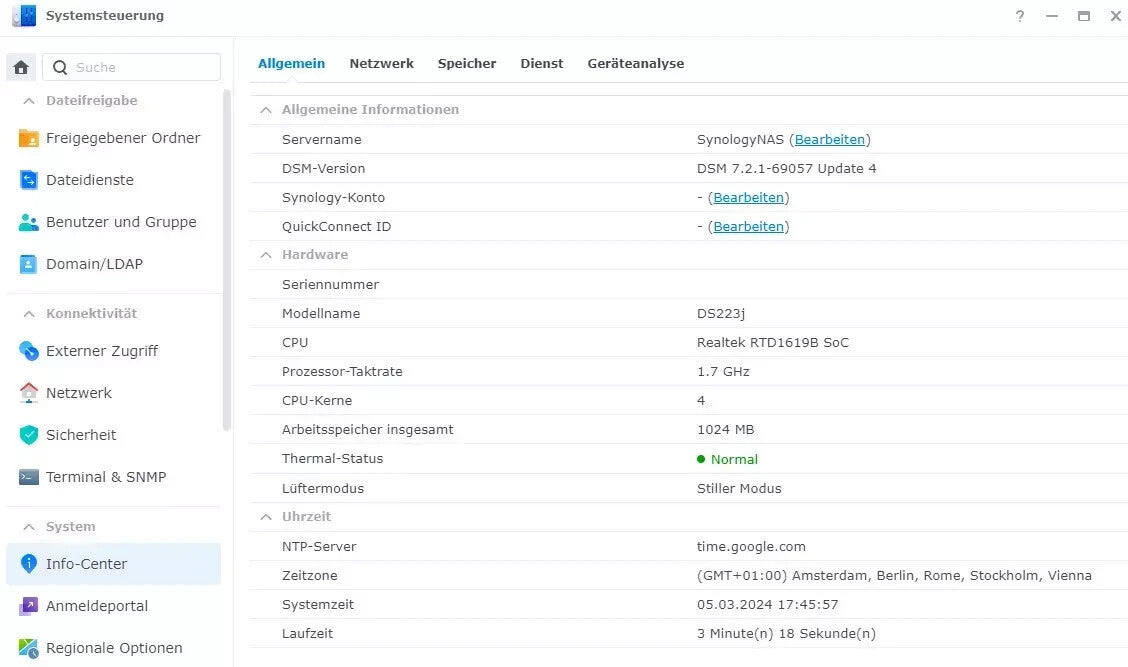Viewport: 1128px width, 667px height.
Task: Open Externer Zugriff settings
Action: (x=100, y=351)
